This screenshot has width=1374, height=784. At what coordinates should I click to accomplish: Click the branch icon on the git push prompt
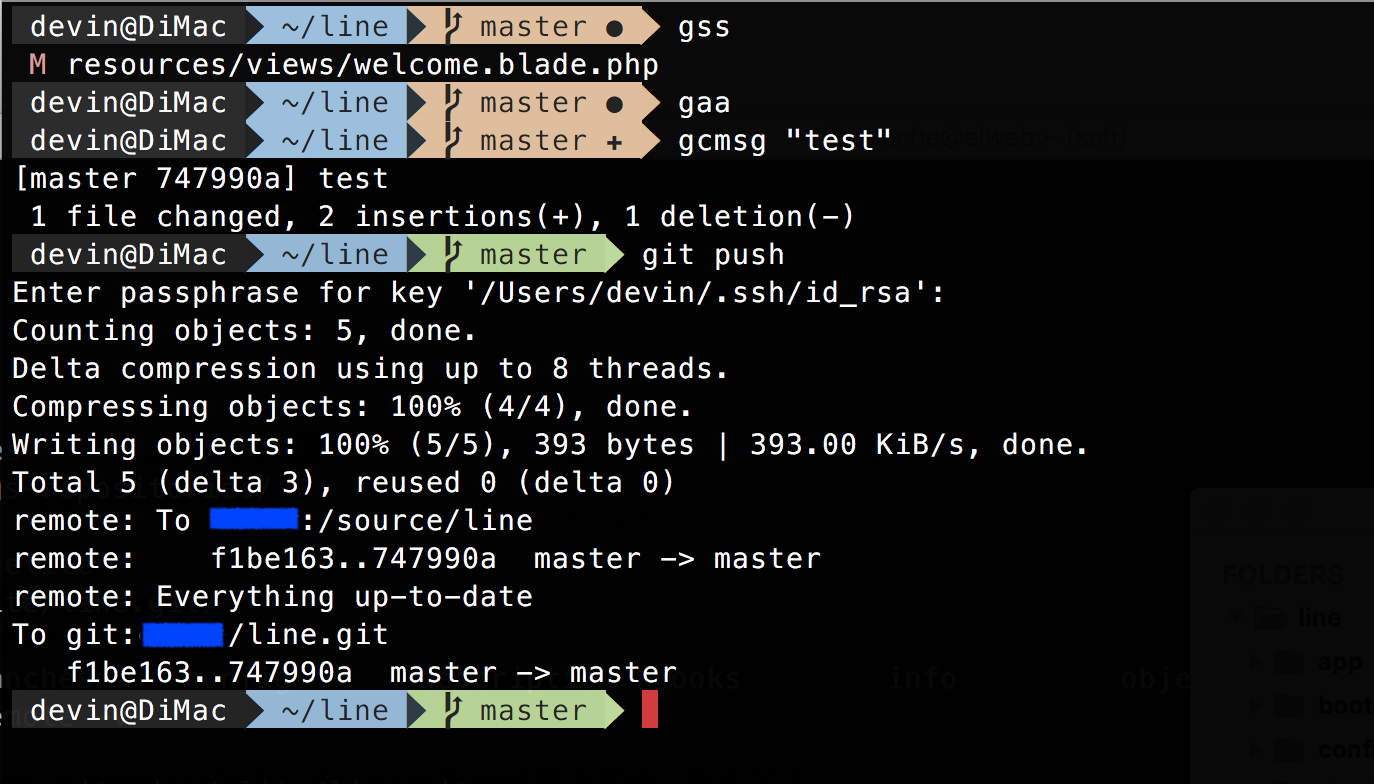click(x=452, y=254)
